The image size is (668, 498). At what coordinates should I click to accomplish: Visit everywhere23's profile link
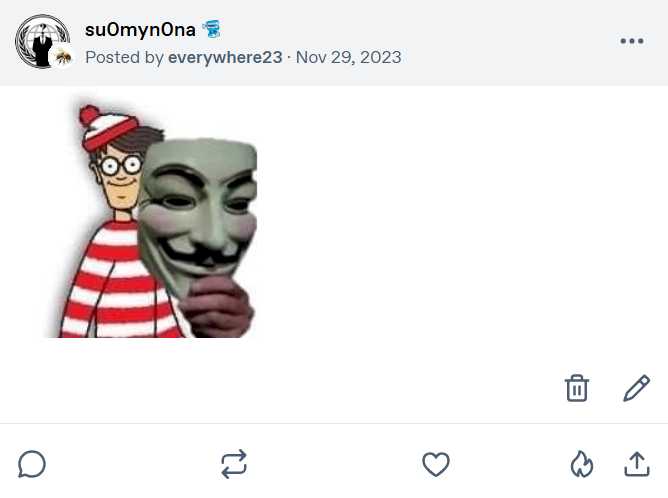(225, 57)
